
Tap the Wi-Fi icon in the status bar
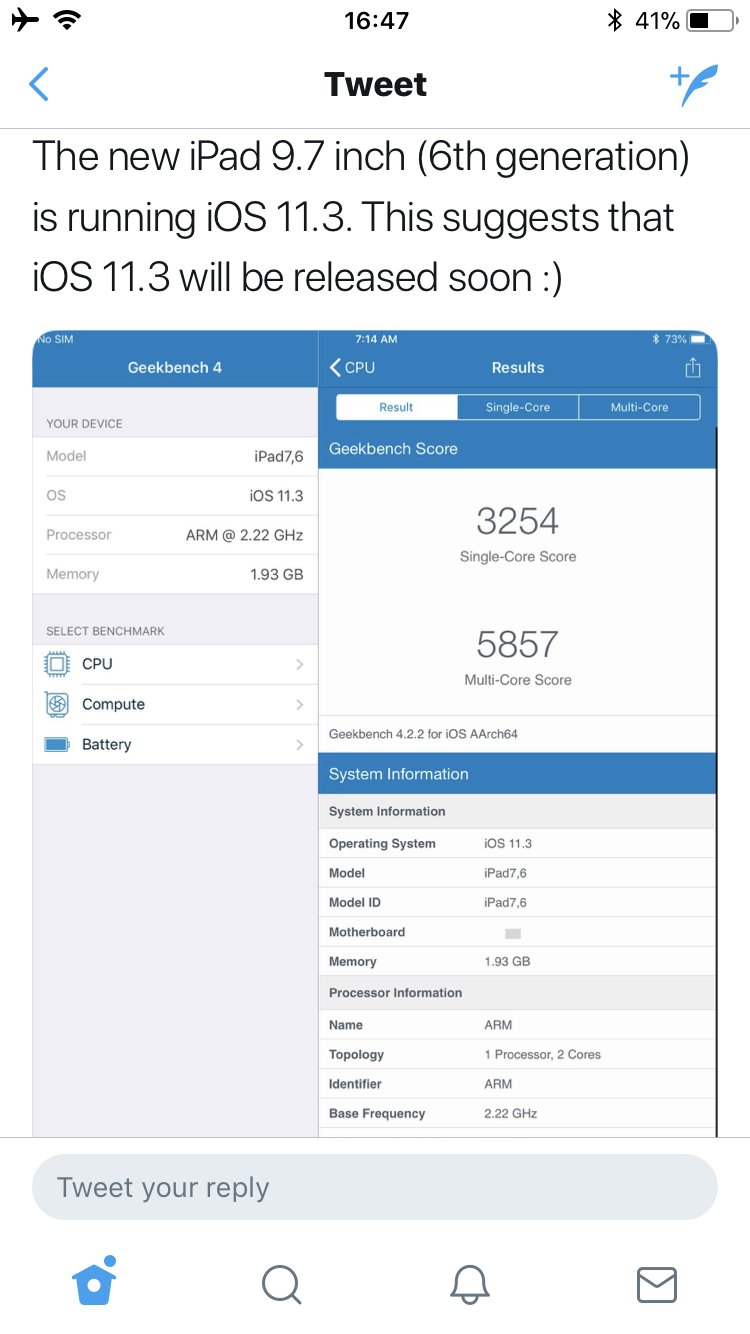tap(68, 19)
